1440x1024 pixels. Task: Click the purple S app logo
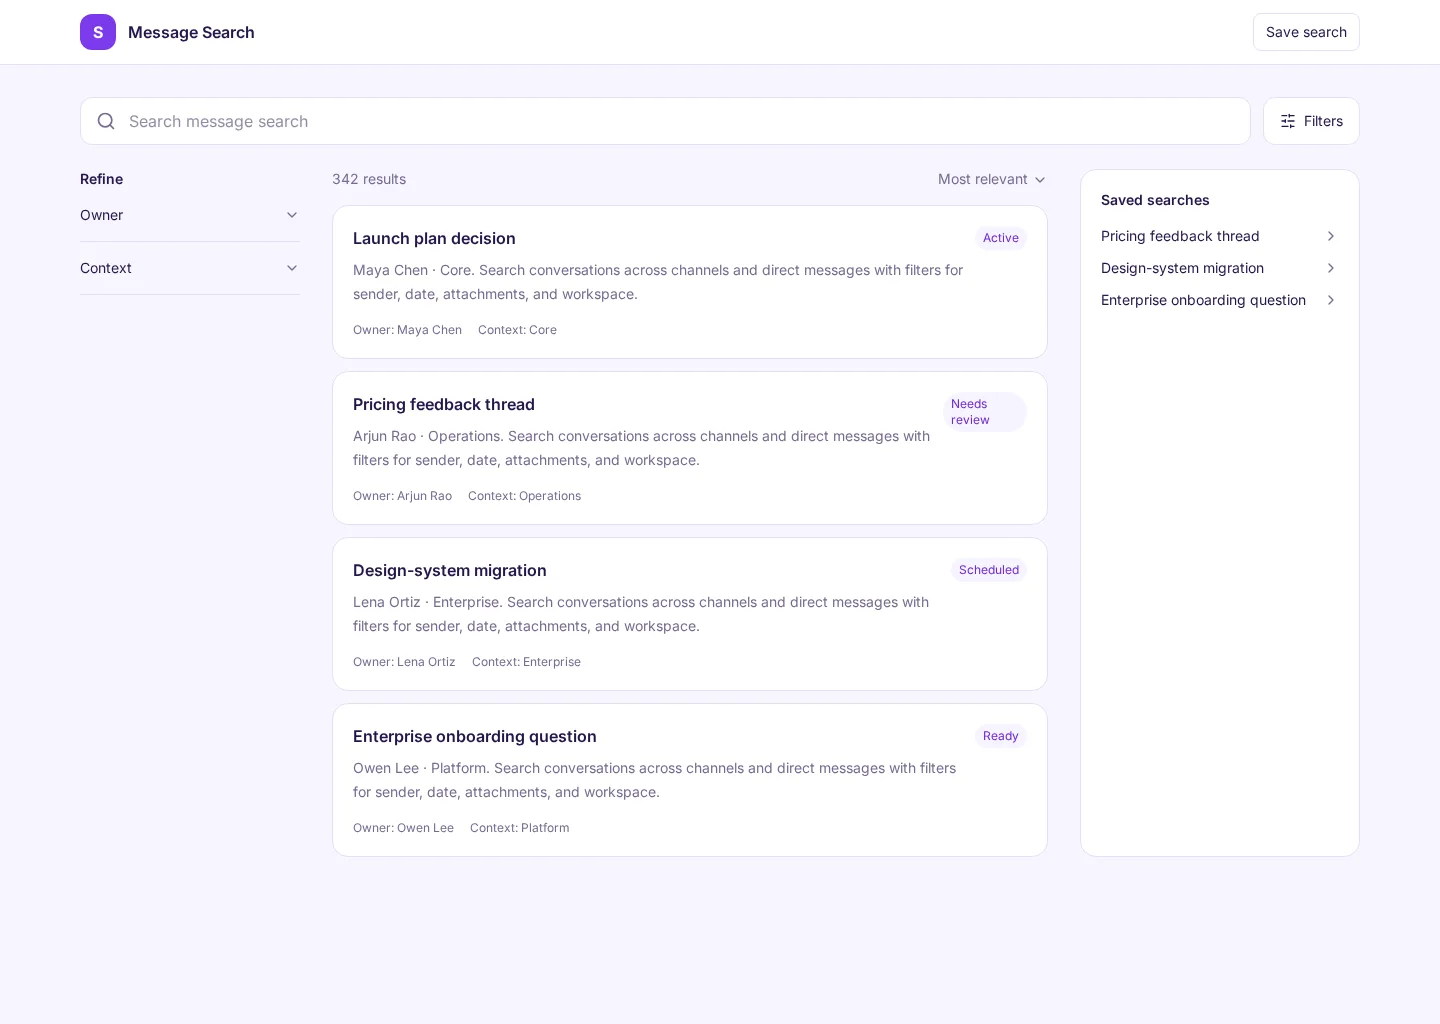coord(98,32)
